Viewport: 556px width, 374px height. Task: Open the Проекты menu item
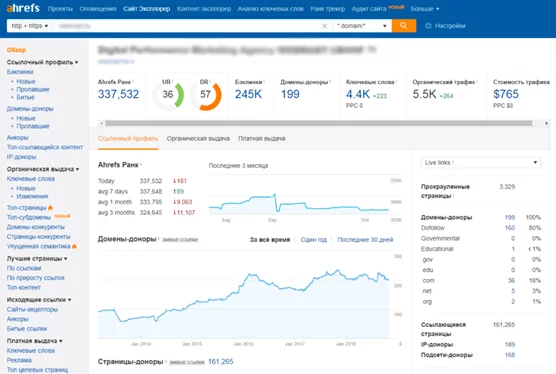tap(60, 9)
